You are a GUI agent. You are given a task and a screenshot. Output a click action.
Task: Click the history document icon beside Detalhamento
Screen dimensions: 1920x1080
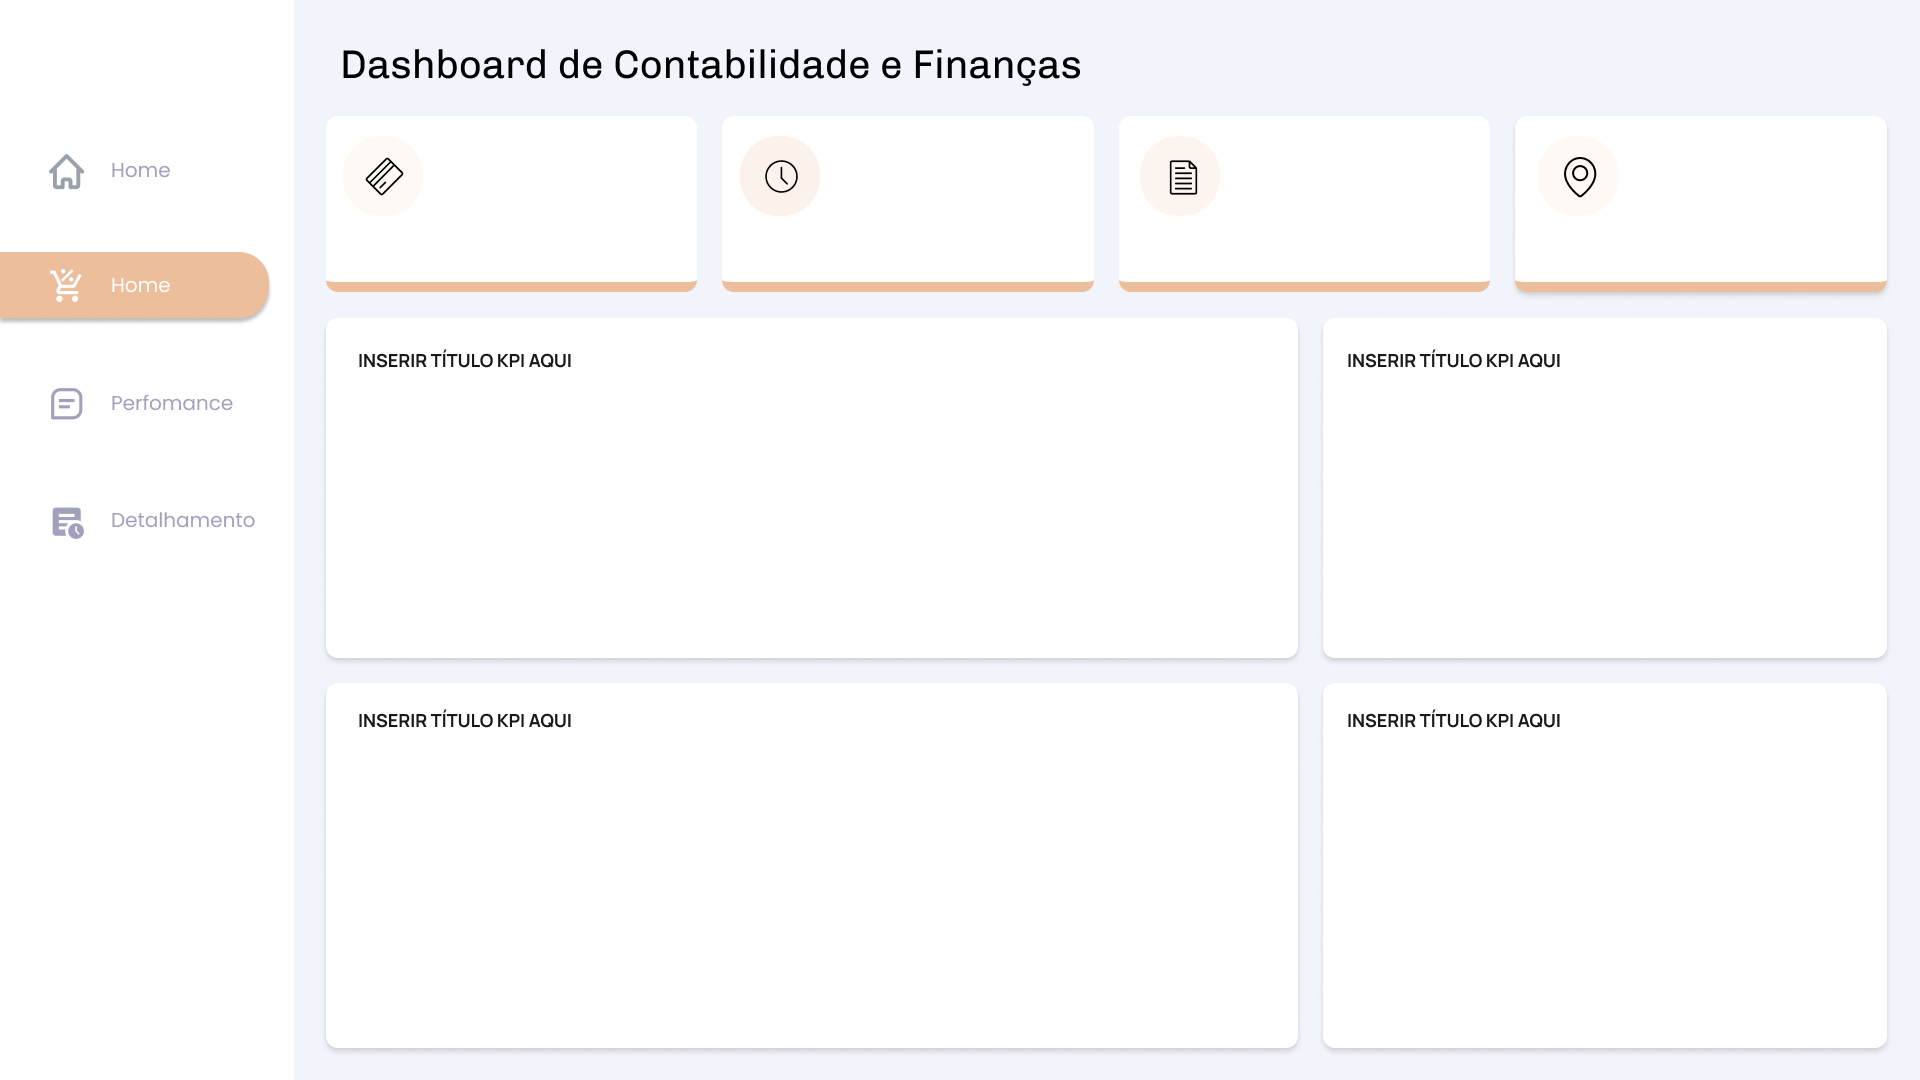tap(66, 521)
